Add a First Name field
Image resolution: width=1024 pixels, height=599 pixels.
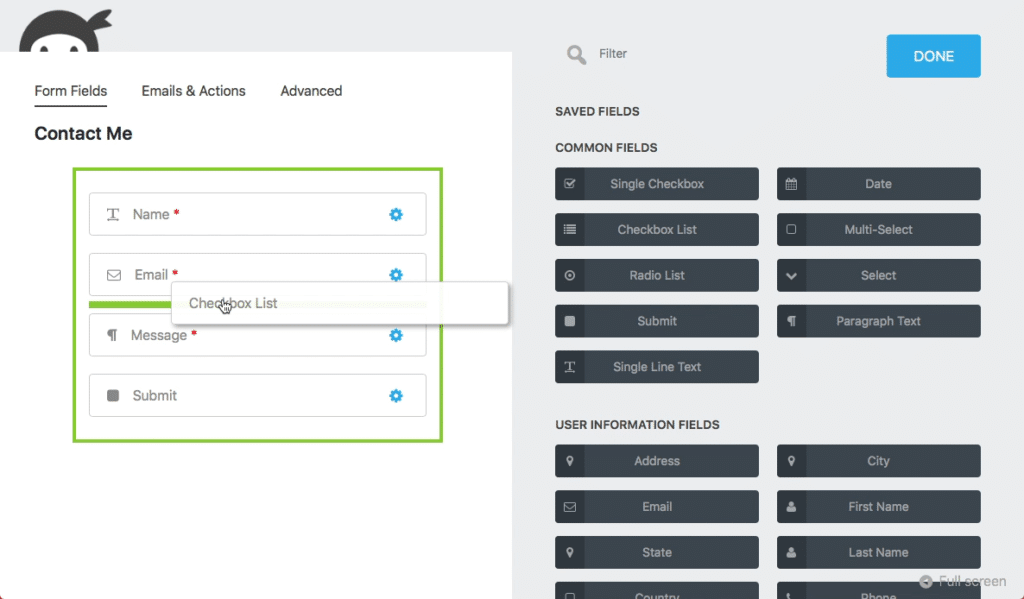(x=878, y=506)
